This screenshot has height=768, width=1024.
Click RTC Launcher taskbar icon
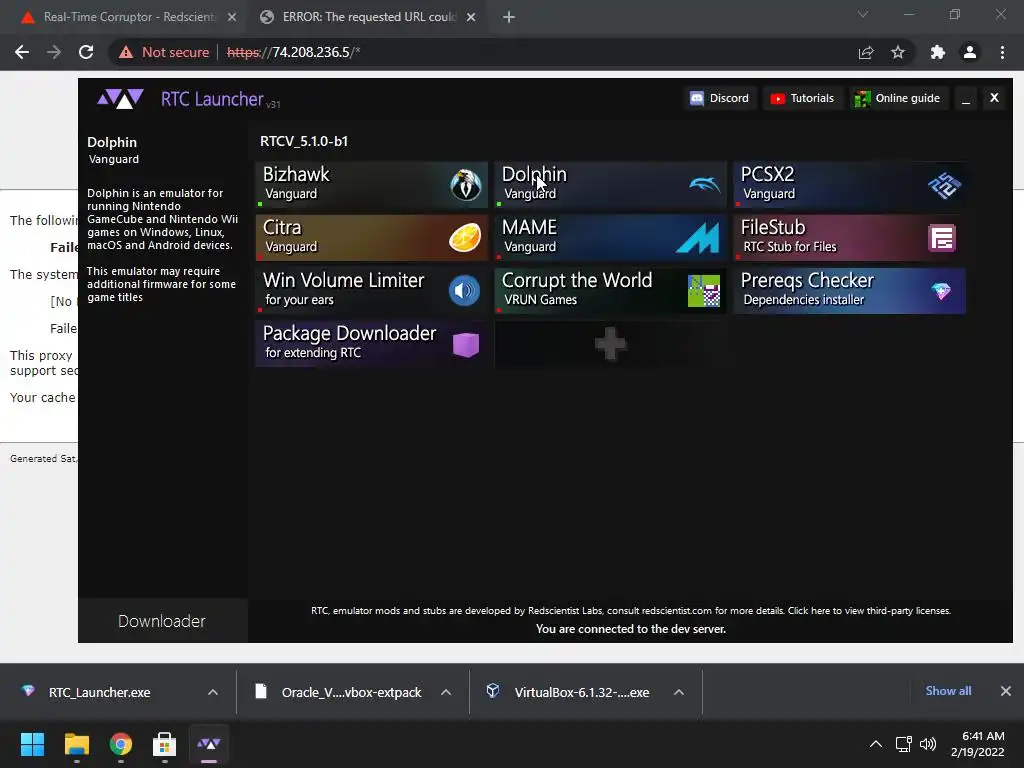(x=209, y=744)
